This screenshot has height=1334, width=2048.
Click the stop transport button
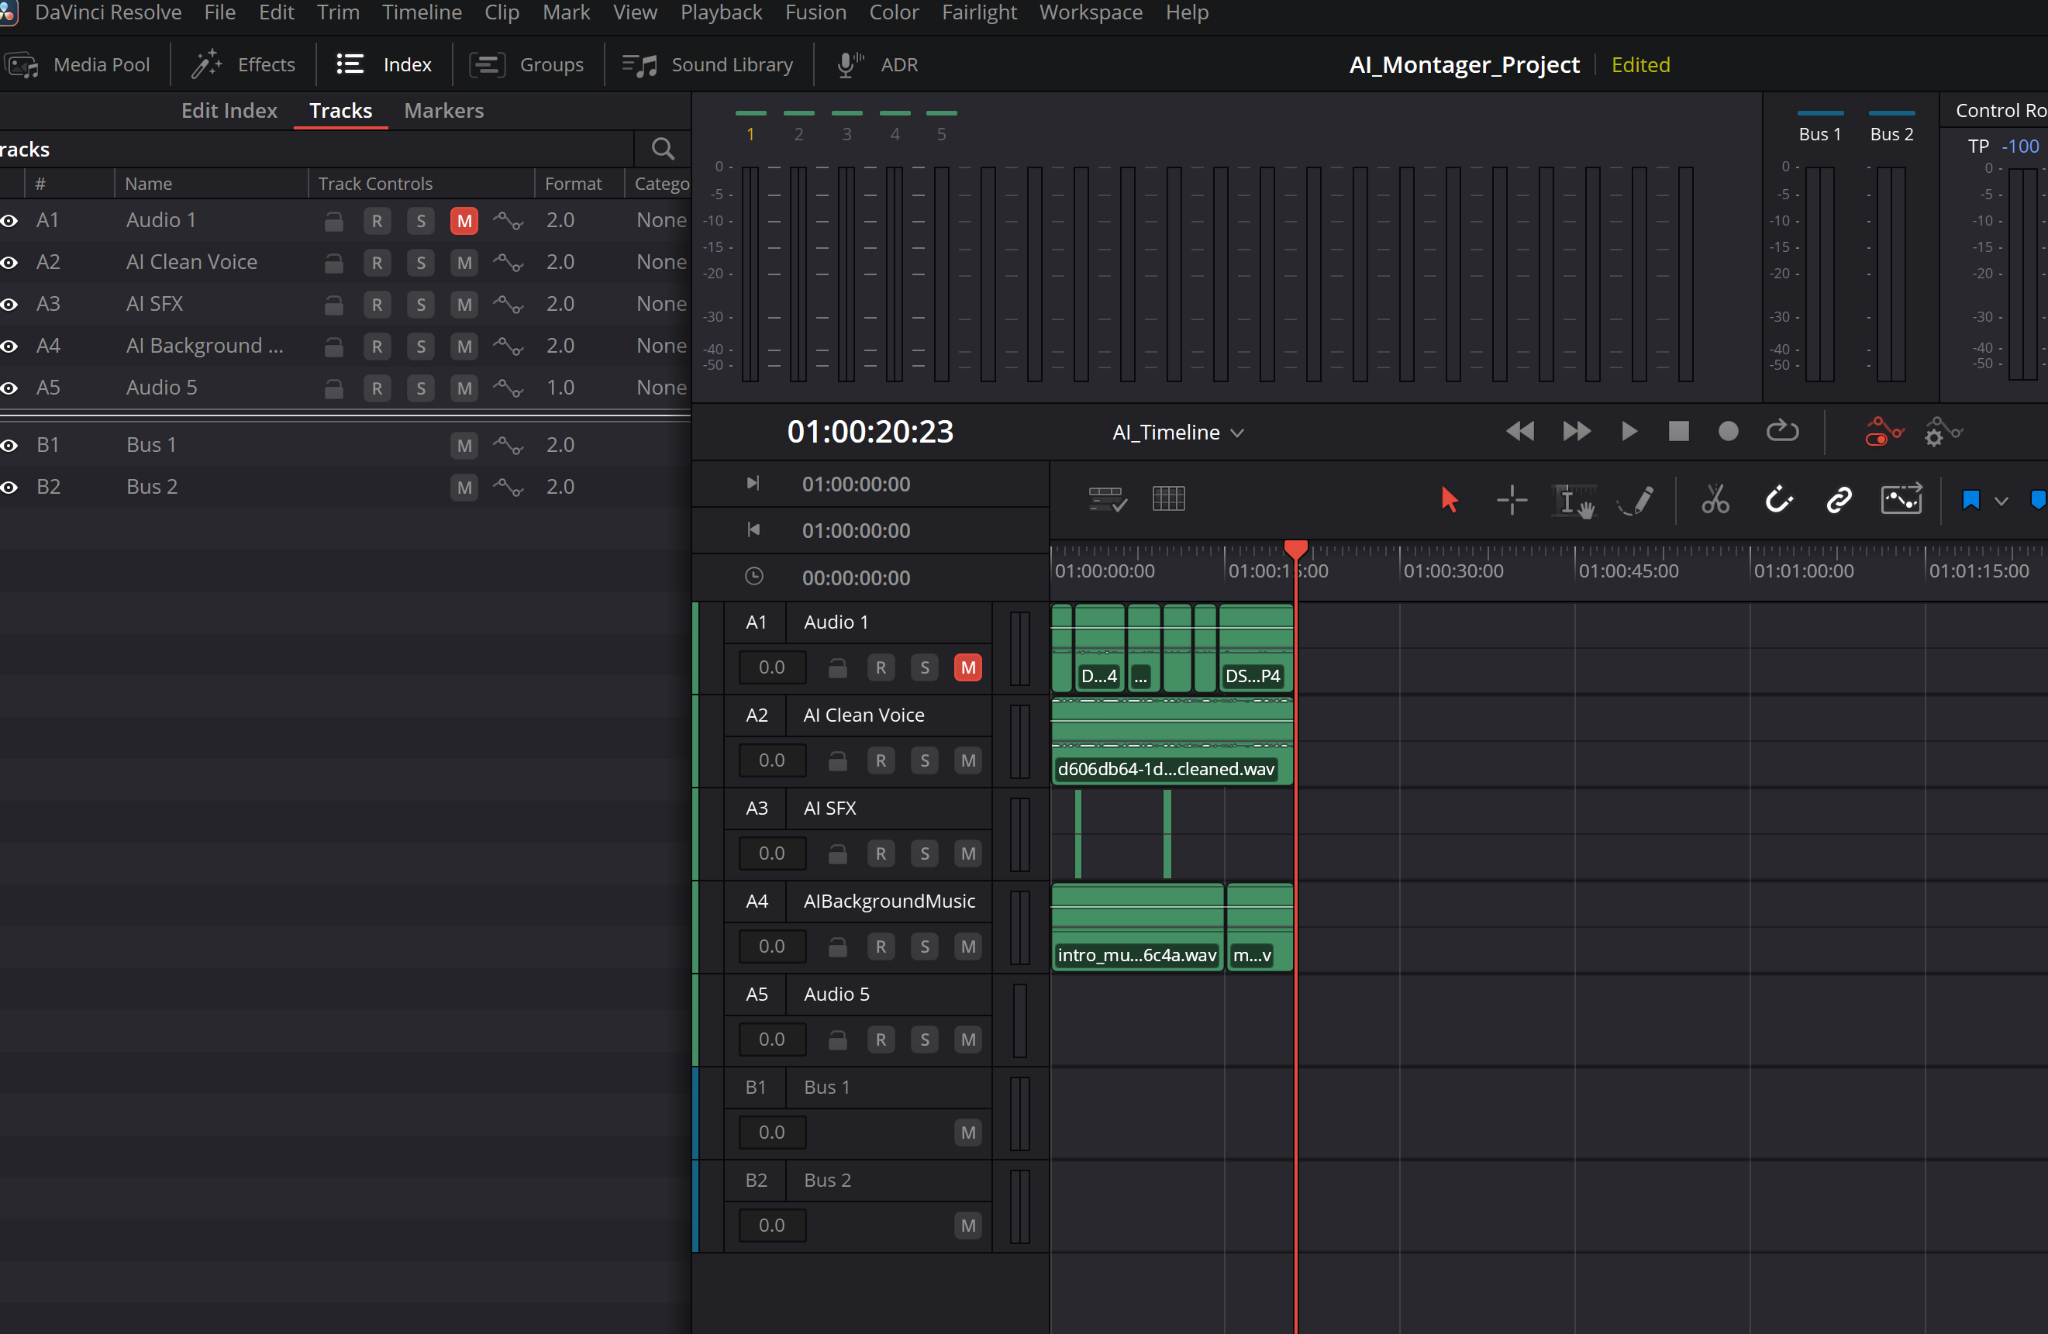[x=1679, y=431]
